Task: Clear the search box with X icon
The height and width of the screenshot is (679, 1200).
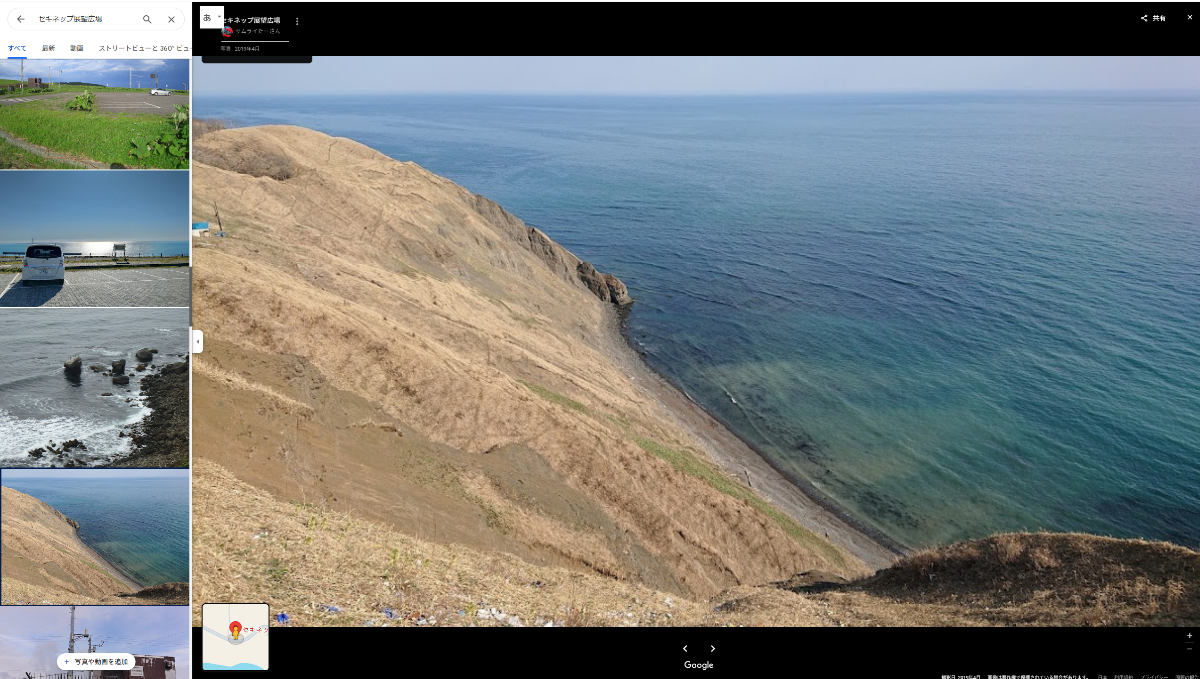Action: 171,19
